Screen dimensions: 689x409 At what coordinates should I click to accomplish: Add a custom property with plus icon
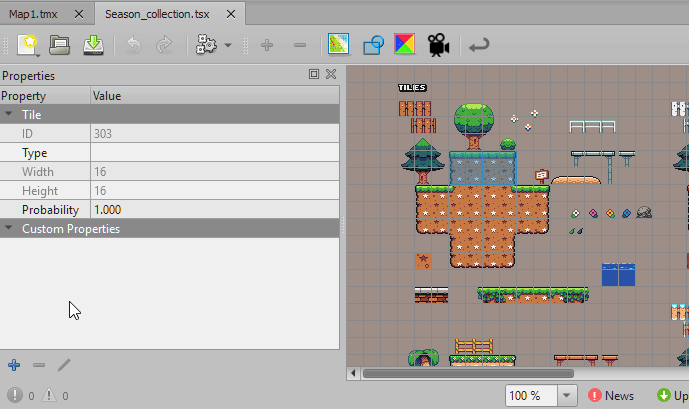click(13, 365)
